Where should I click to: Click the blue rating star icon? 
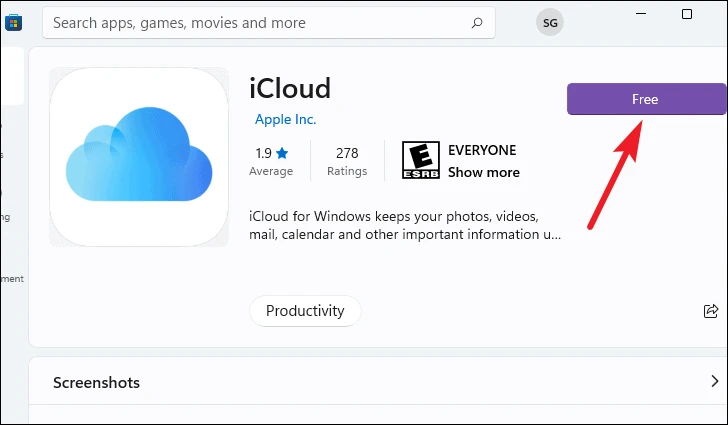[282, 153]
